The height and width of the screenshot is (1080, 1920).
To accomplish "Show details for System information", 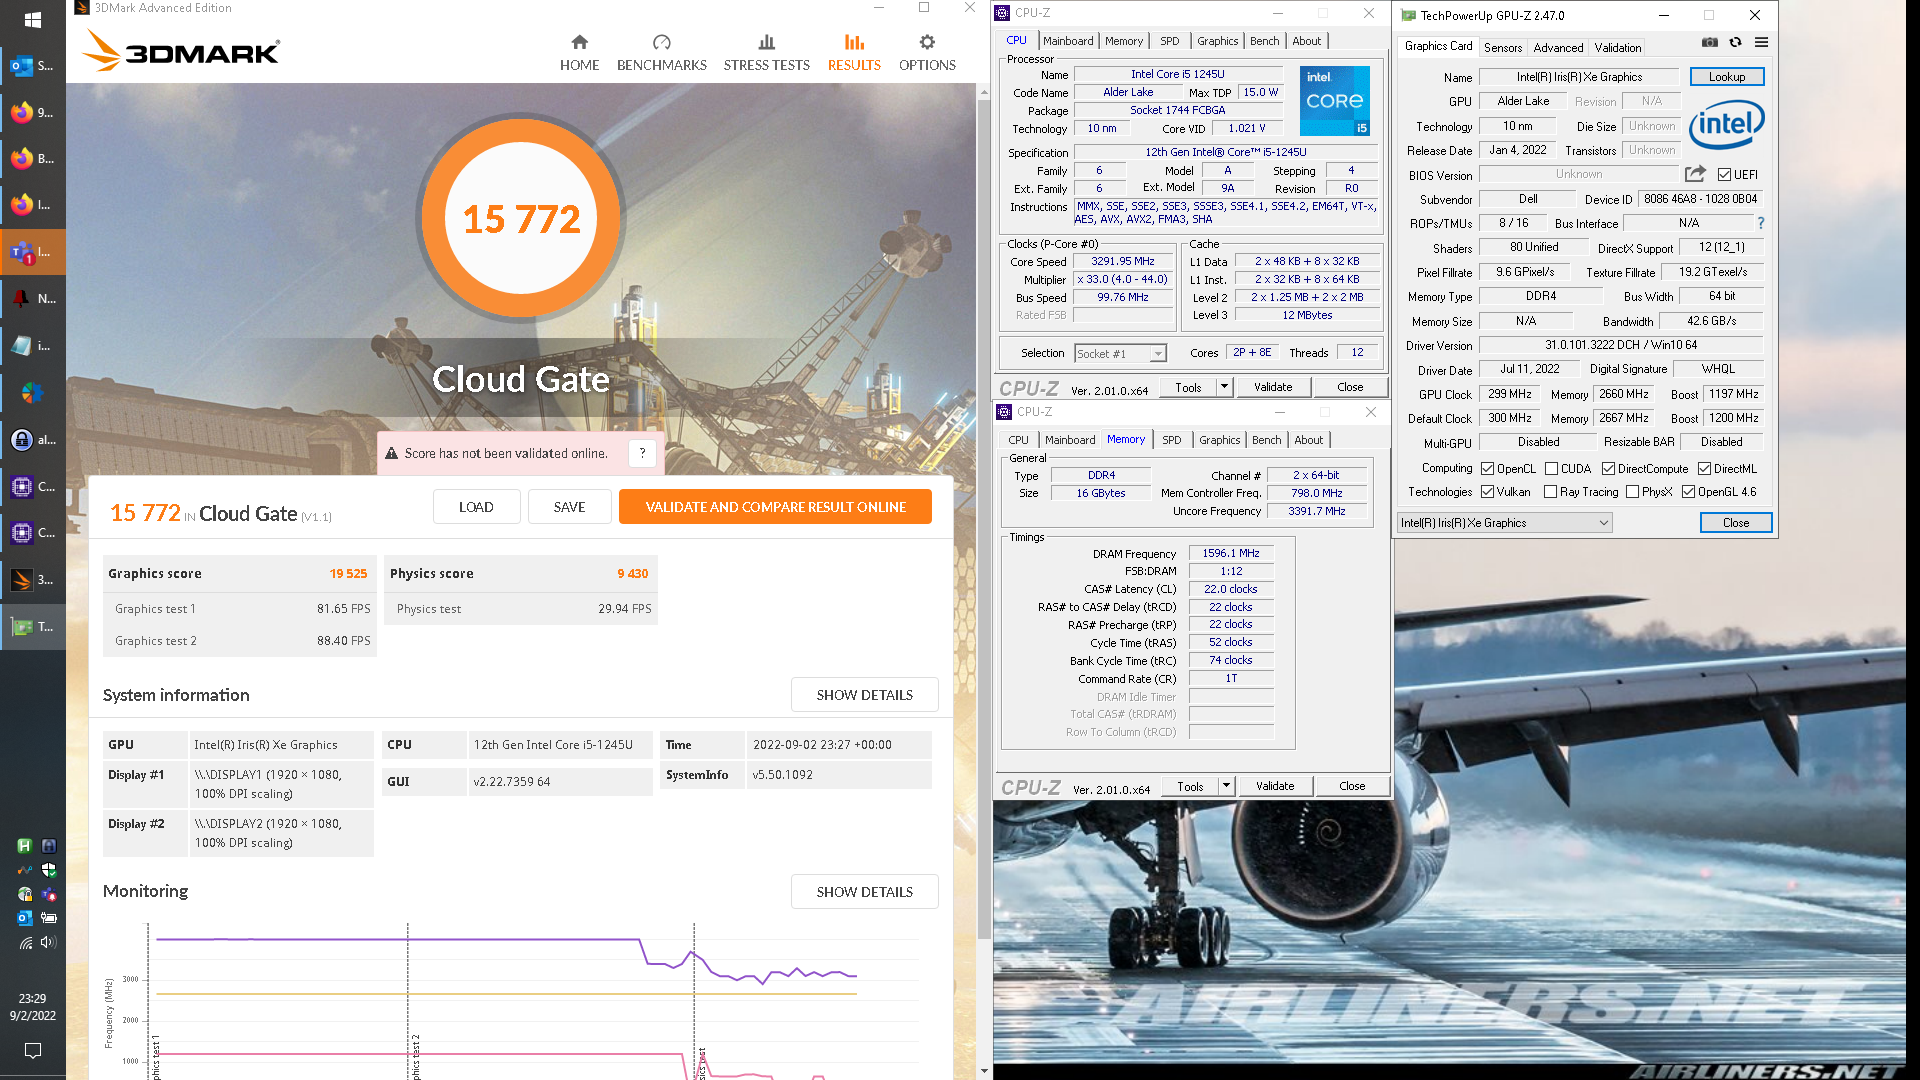I will point(864,695).
